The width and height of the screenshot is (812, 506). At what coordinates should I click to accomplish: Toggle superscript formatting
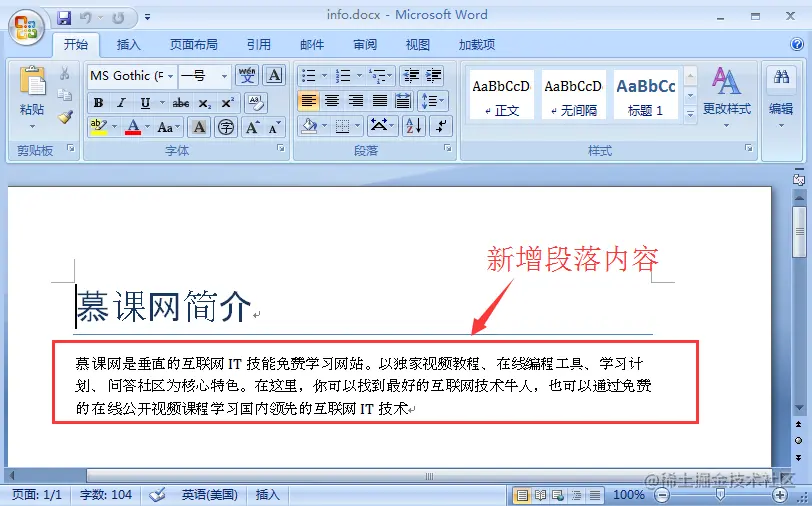(x=227, y=103)
